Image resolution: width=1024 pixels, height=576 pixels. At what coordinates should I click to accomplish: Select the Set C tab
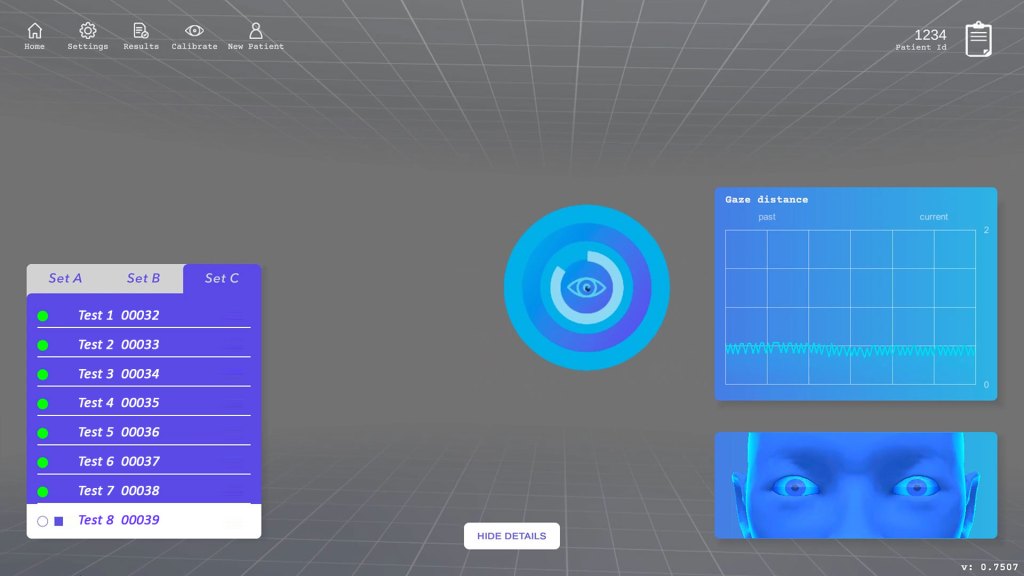click(222, 278)
